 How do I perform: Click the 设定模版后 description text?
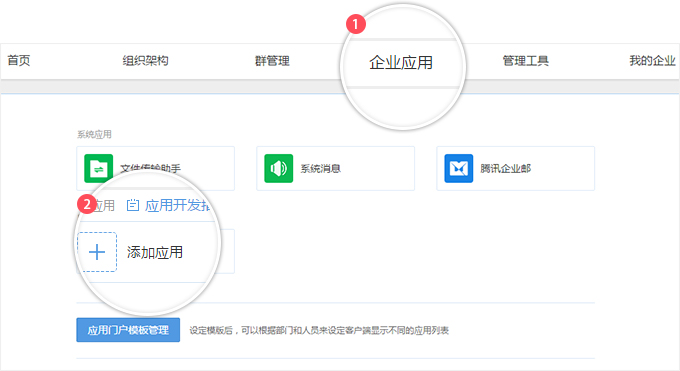point(319,331)
